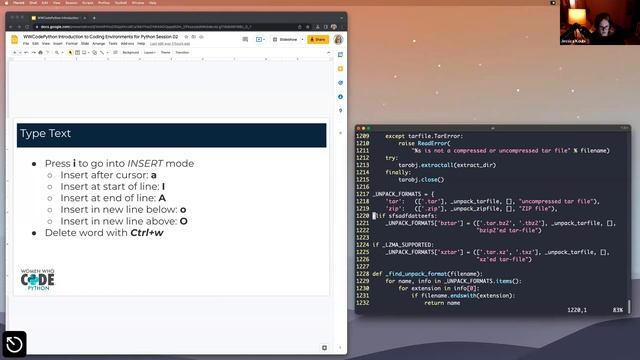Click terminal line 1220 'if sfsadfdatteefs:'
This screenshot has width=640, height=360.
point(404,216)
